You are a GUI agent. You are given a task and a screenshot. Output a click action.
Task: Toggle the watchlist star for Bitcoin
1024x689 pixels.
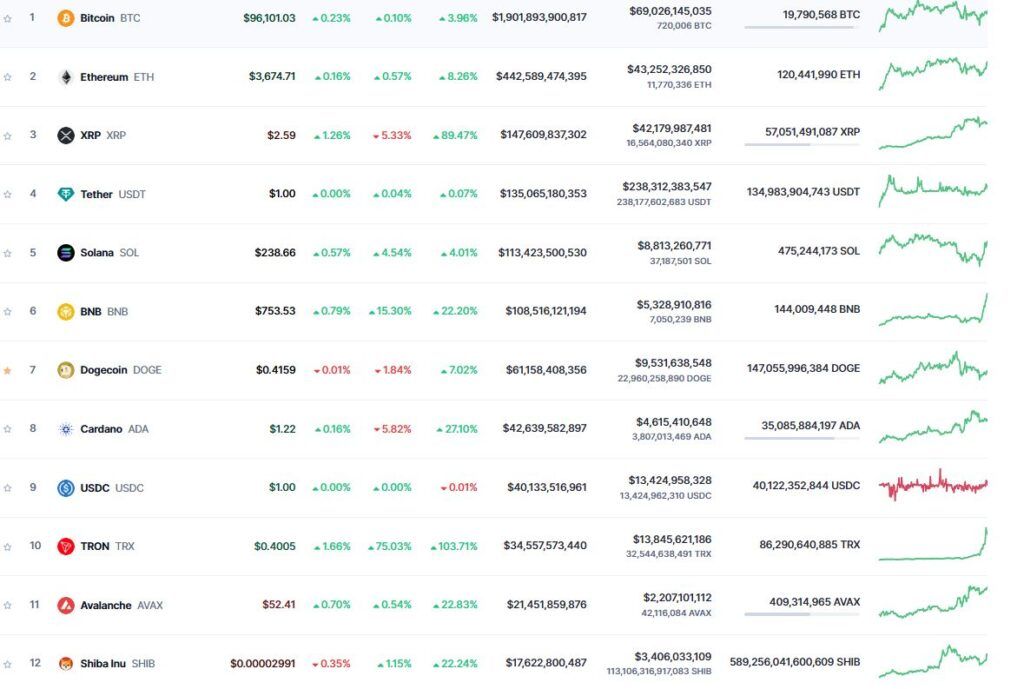point(8,18)
